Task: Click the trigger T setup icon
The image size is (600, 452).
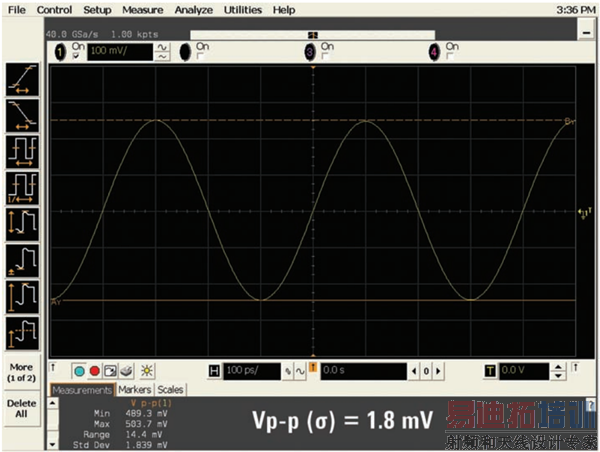Action: [x=490, y=371]
